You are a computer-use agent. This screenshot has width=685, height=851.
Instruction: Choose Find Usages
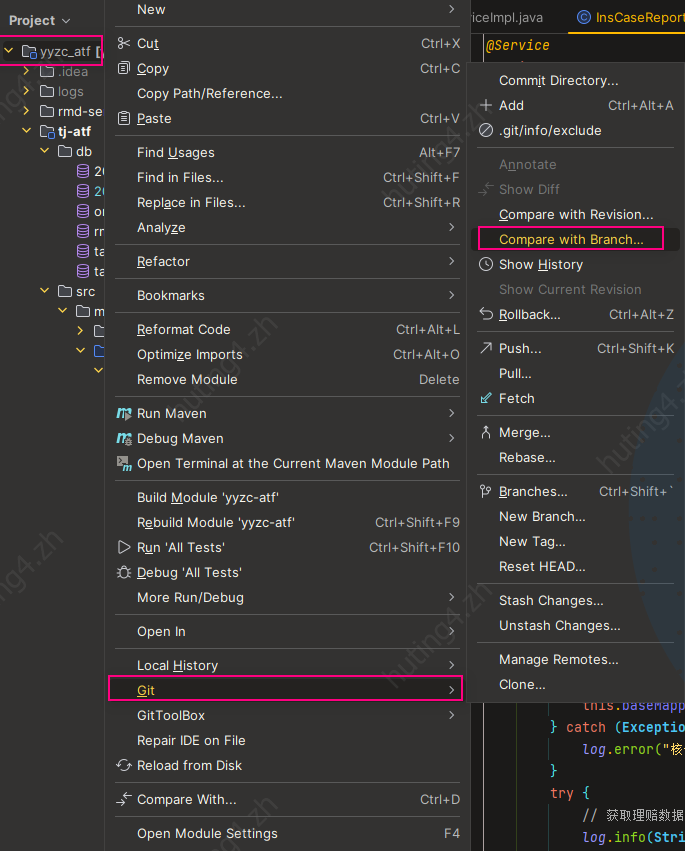(288, 153)
